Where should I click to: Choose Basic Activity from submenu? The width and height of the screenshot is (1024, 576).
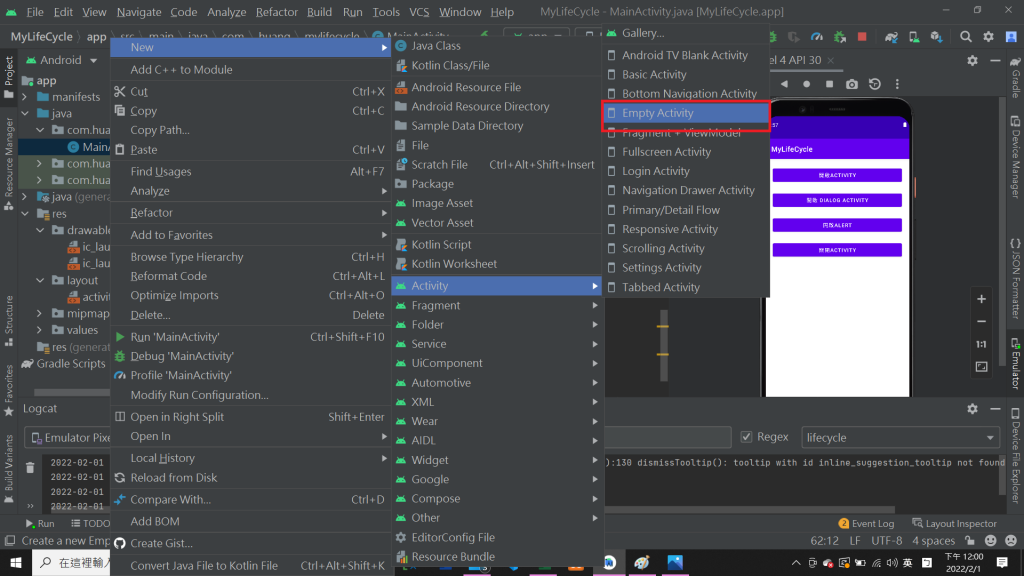point(686,74)
